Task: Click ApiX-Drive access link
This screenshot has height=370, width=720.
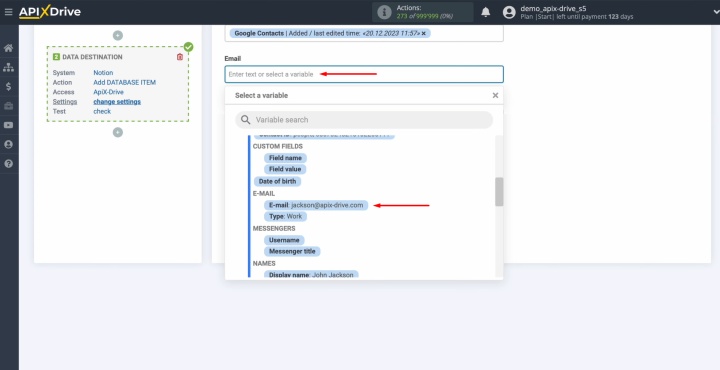Action: (108, 92)
